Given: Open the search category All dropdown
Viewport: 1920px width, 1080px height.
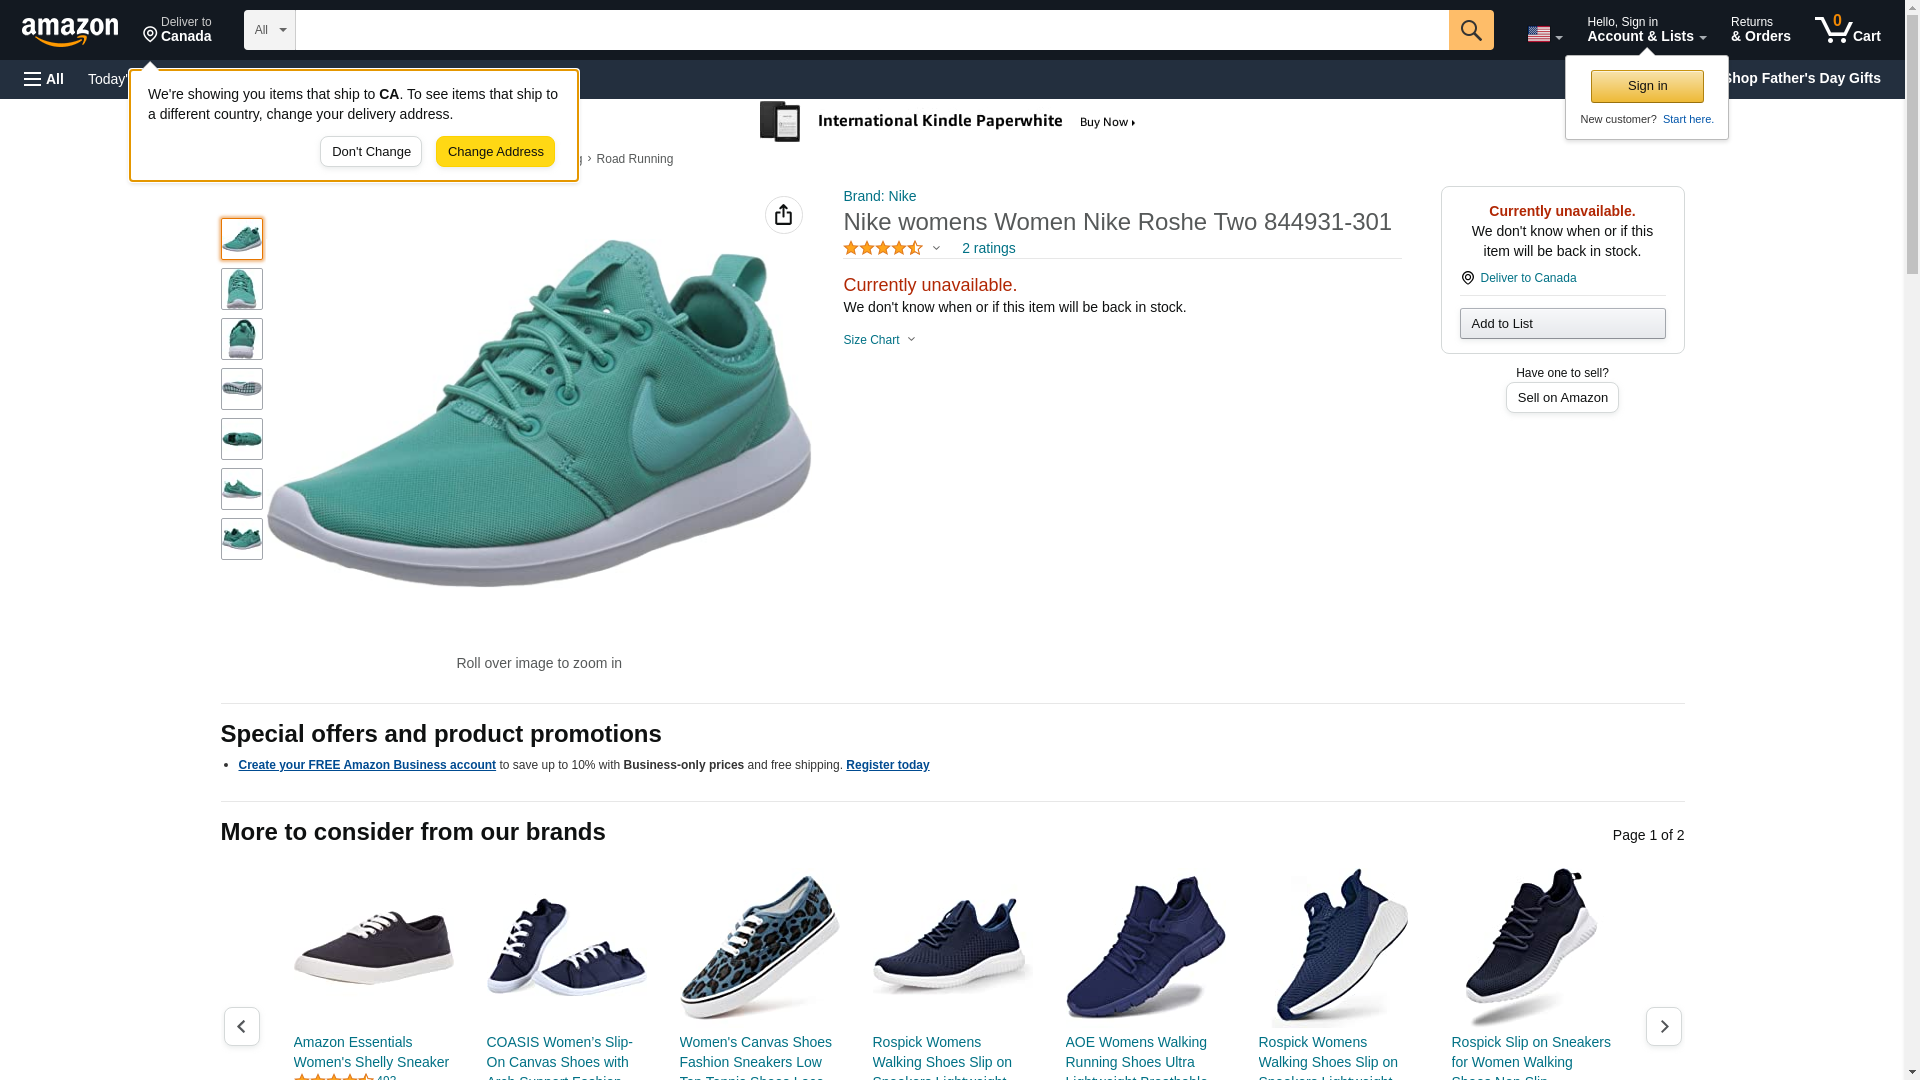Looking at the screenshot, I should (269, 30).
